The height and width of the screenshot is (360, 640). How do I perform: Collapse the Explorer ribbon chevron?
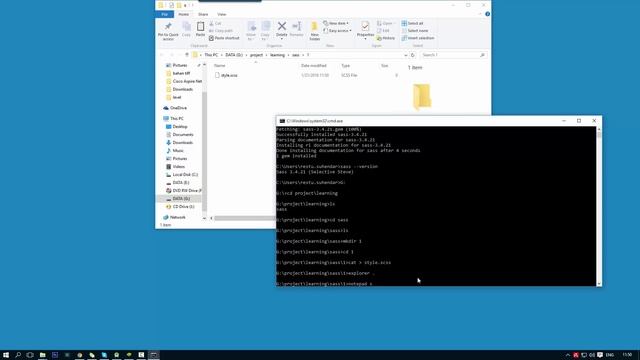[x=480, y=14]
